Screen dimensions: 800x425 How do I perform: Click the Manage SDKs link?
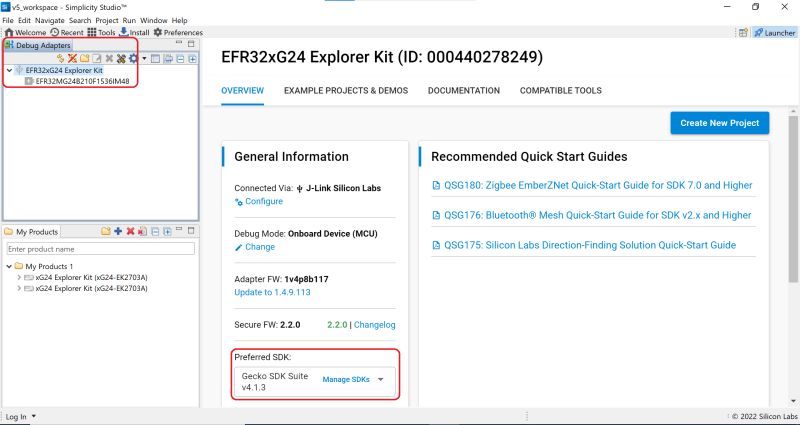coord(346,380)
